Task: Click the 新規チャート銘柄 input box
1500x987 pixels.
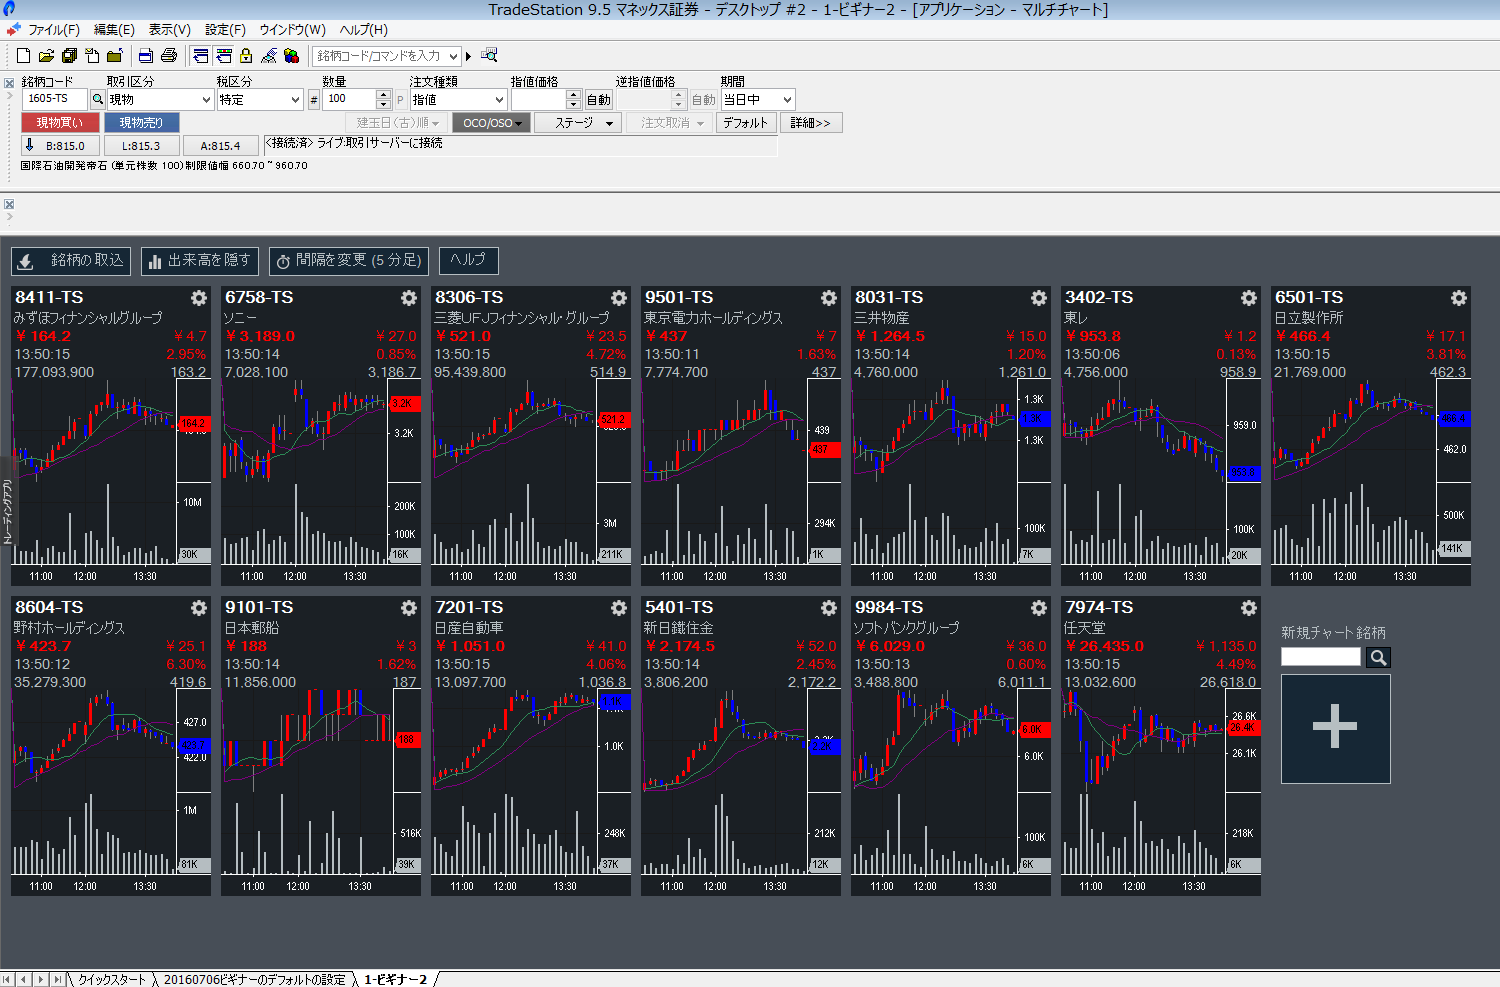Action: (1321, 657)
